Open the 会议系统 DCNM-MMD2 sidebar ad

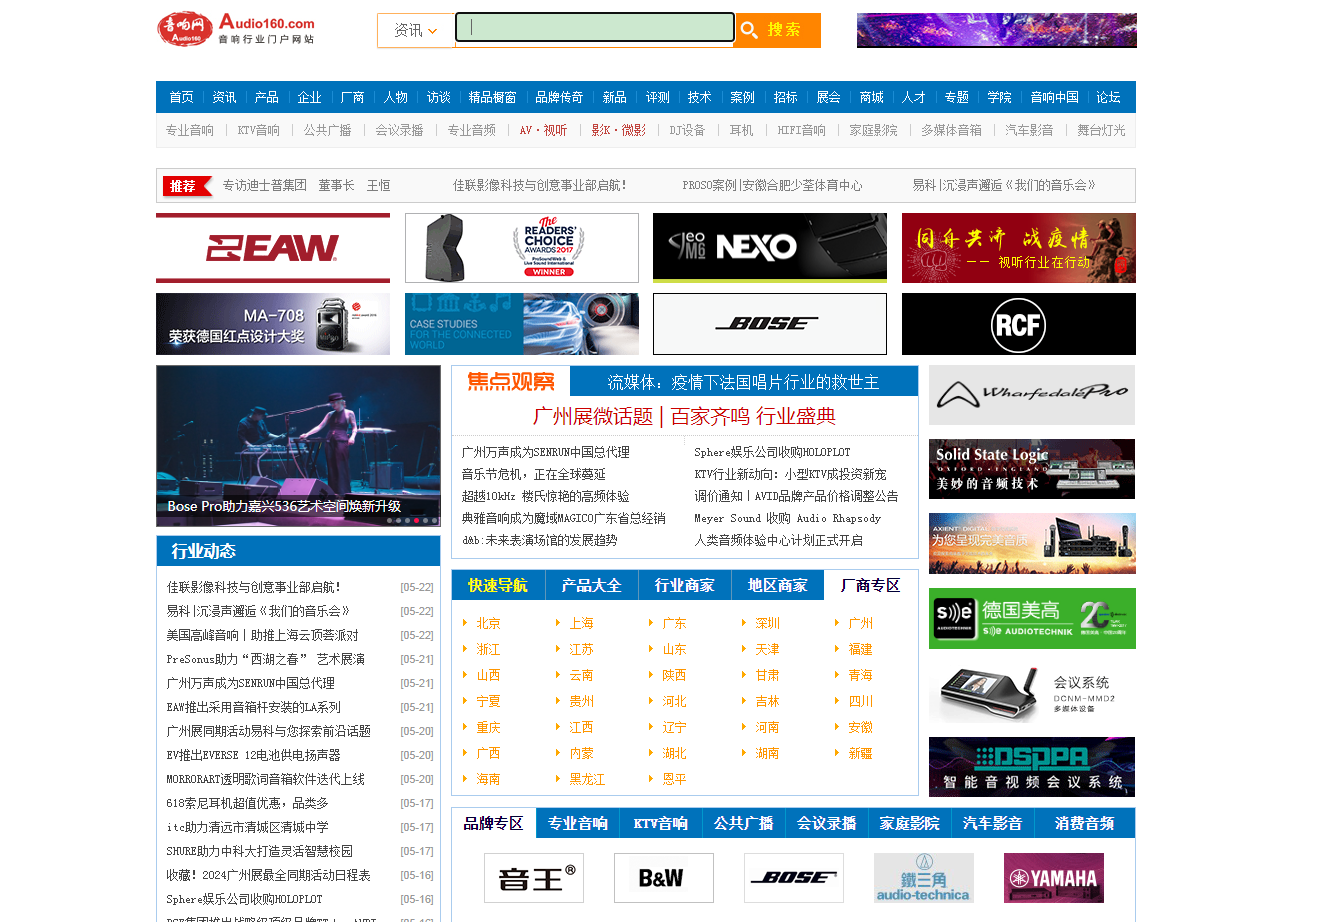click(1032, 693)
